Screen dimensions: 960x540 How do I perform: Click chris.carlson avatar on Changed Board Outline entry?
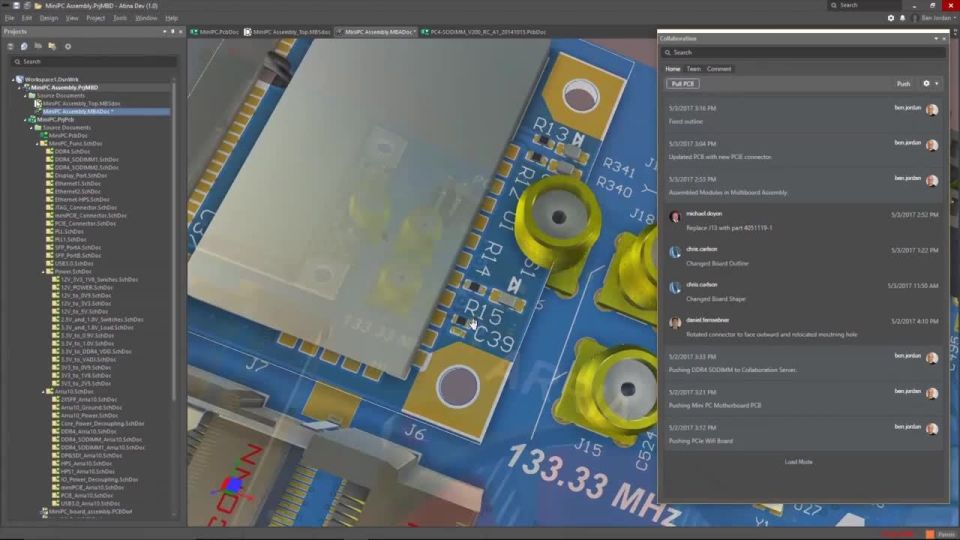click(x=675, y=252)
